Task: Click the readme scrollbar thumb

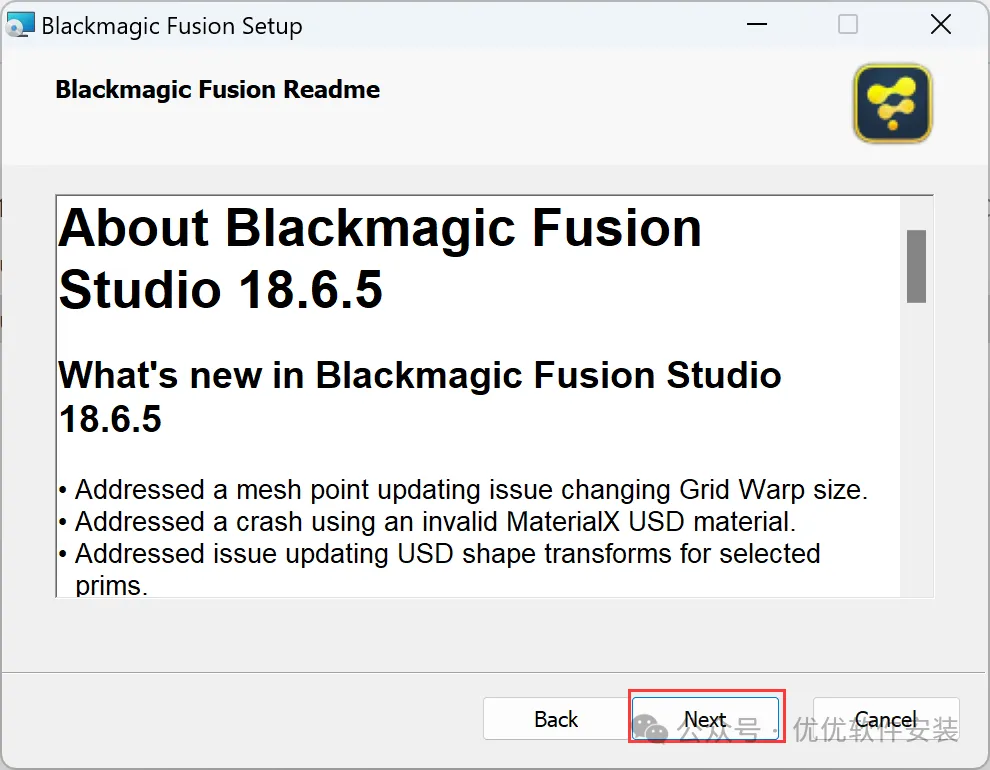Action: coord(915,265)
